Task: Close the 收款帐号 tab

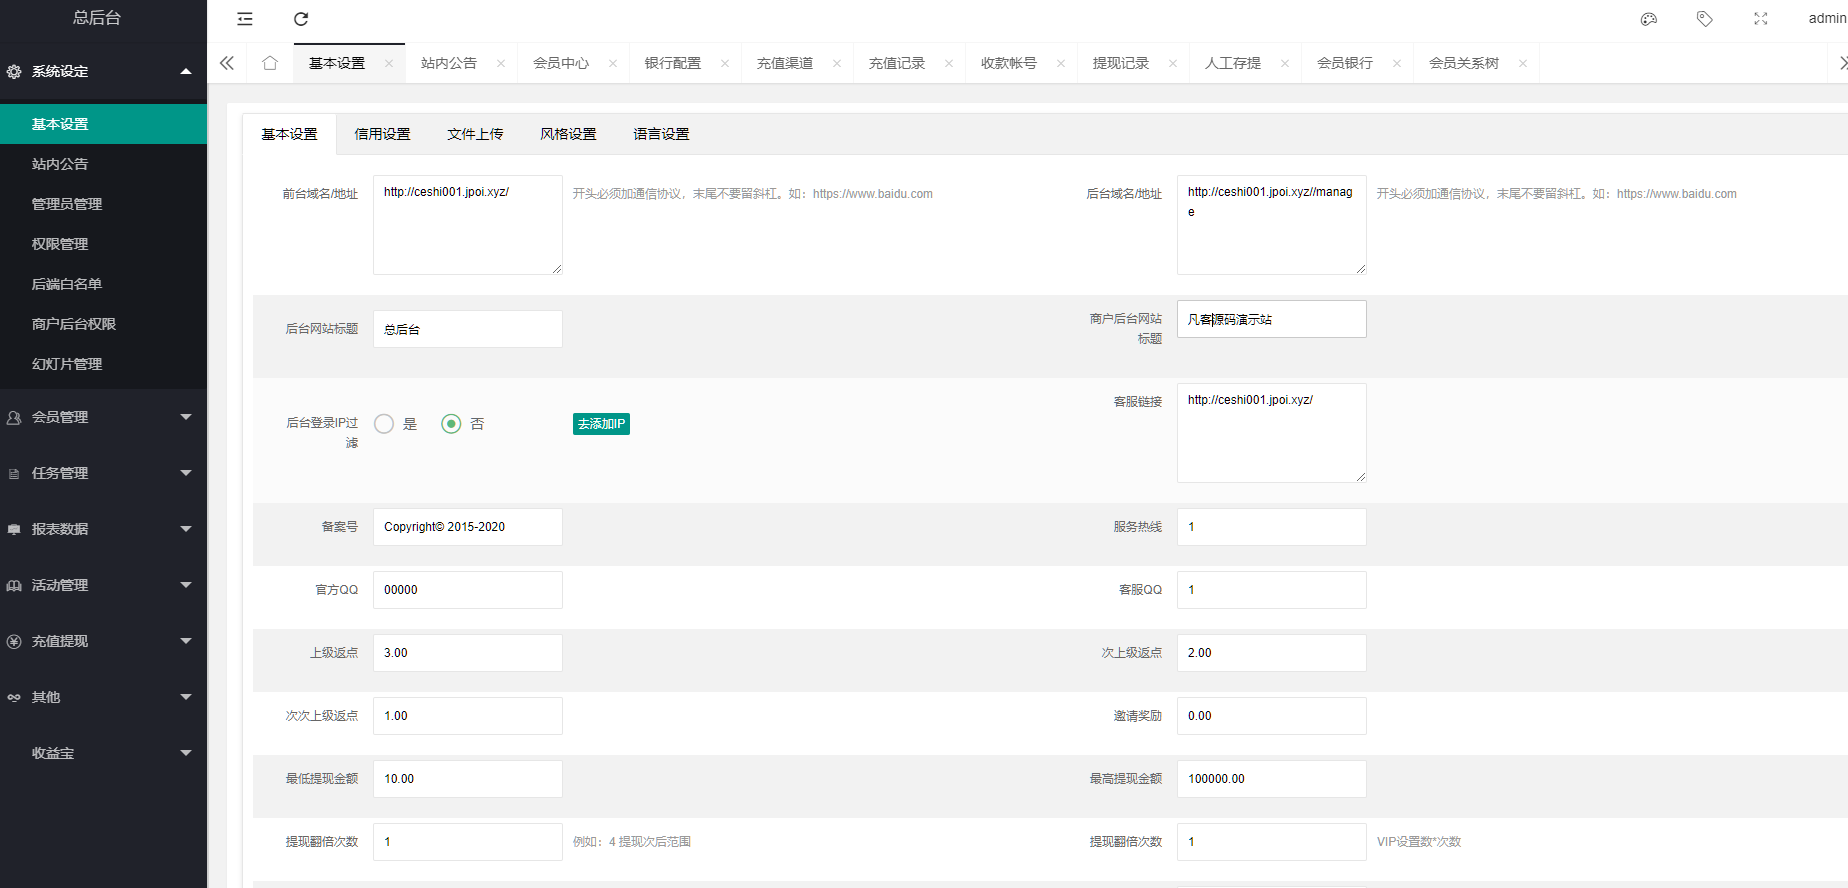Action: (x=1061, y=63)
